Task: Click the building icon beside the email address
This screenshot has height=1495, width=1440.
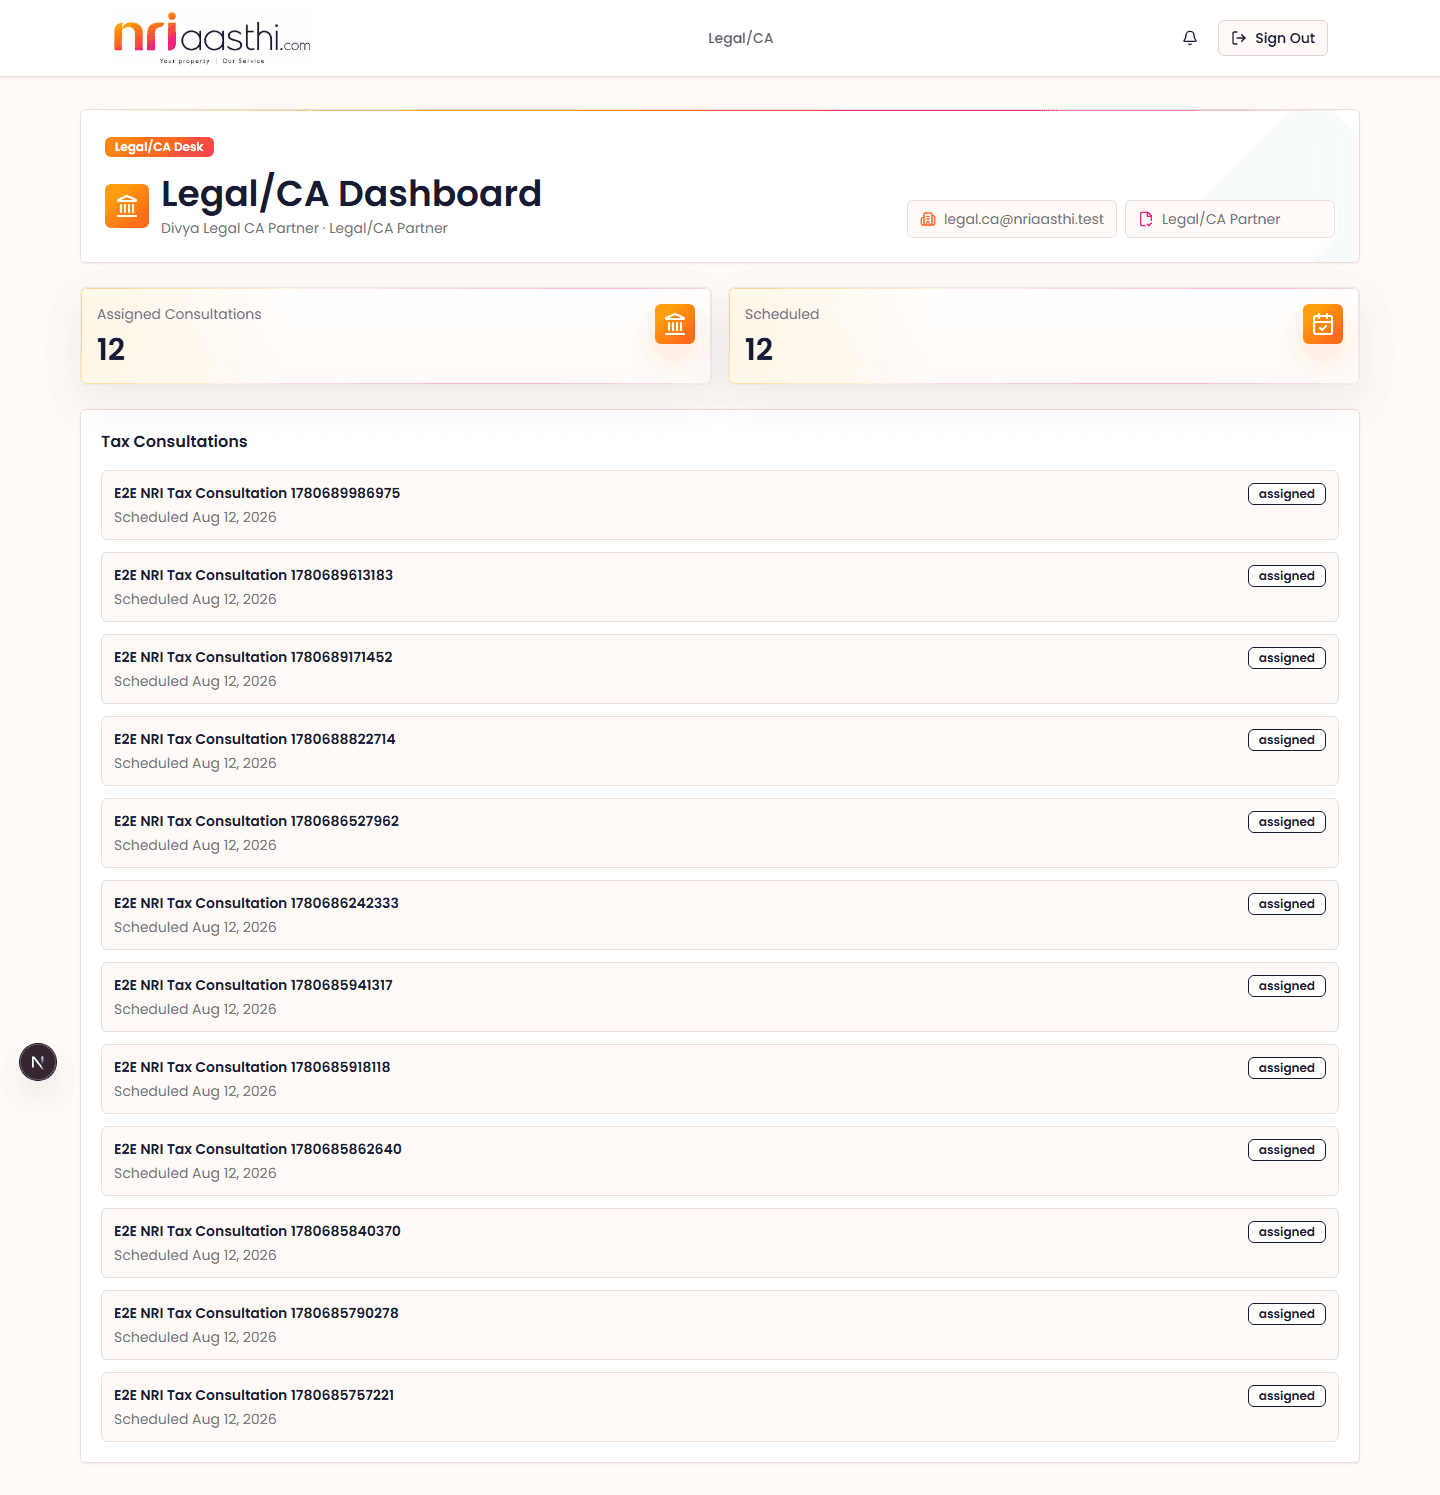Action: click(928, 219)
